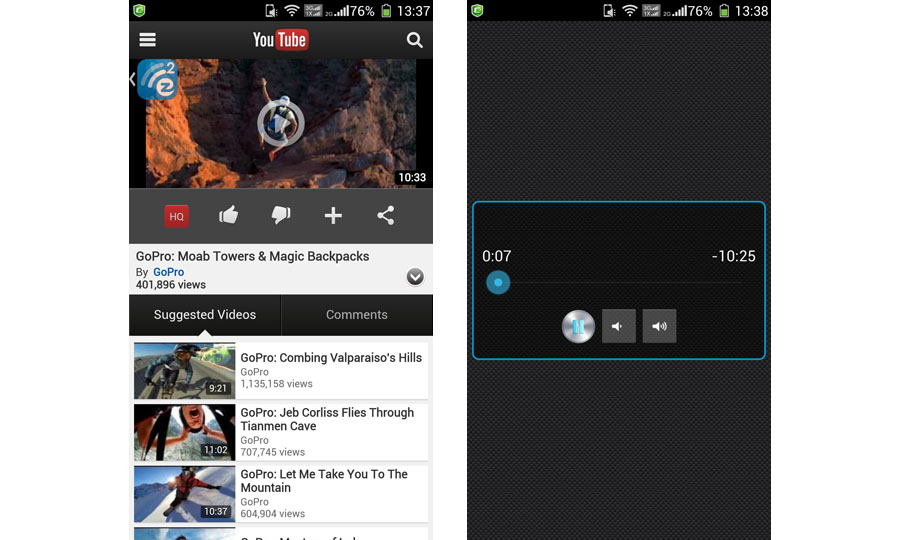Open Let Me Take You To The Mountain title
This screenshot has height=540, width=900.
coord(324,481)
